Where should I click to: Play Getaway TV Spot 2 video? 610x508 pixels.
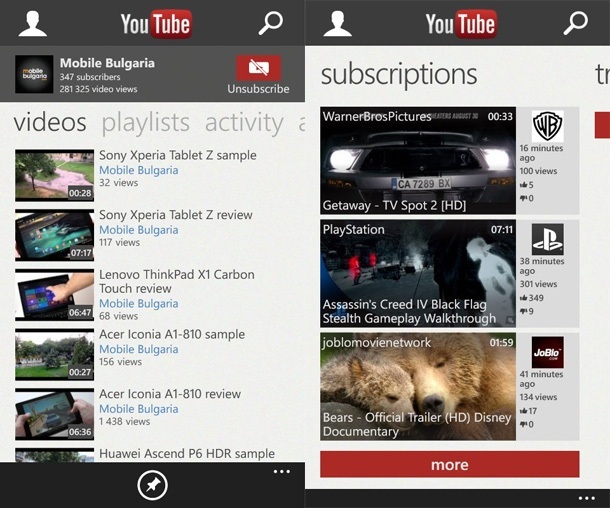(x=418, y=161)
